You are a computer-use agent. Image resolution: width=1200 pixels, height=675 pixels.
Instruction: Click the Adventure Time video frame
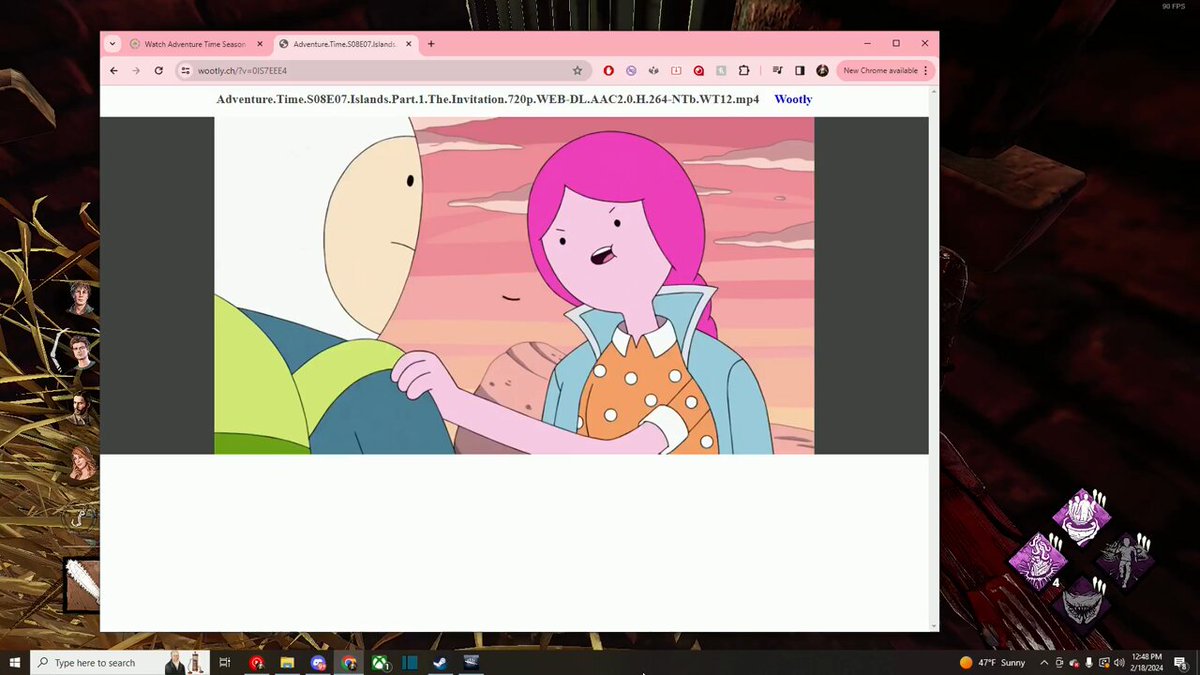pos(514,285)
